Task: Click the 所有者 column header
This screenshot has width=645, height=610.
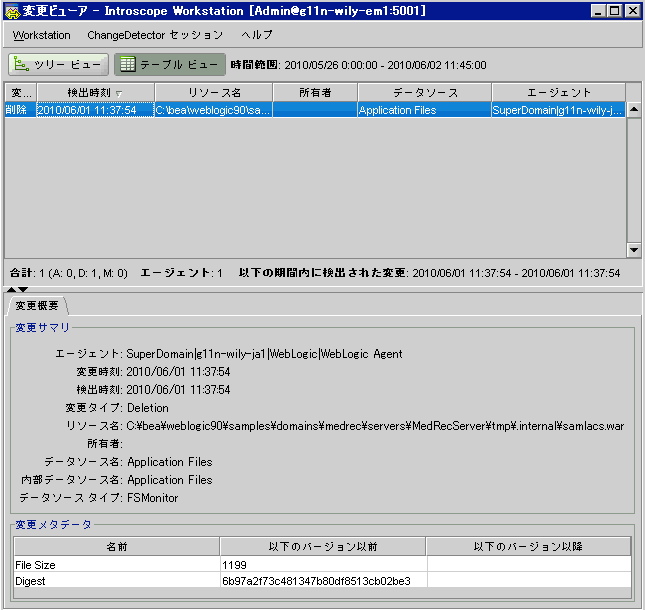Action: (315, 93)
